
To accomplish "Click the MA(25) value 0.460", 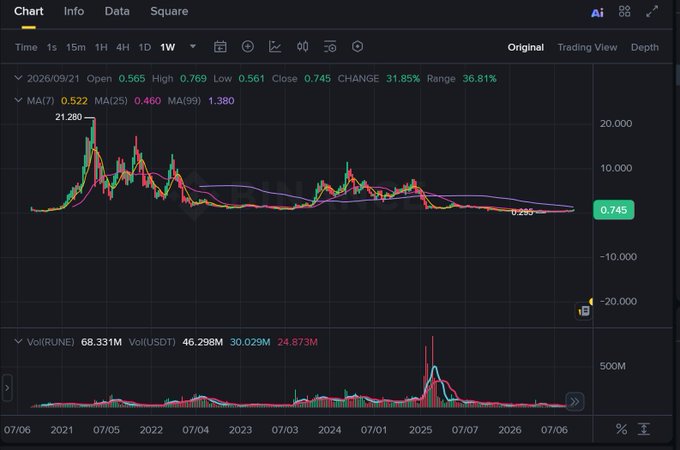I will click(x=147, y=101).
